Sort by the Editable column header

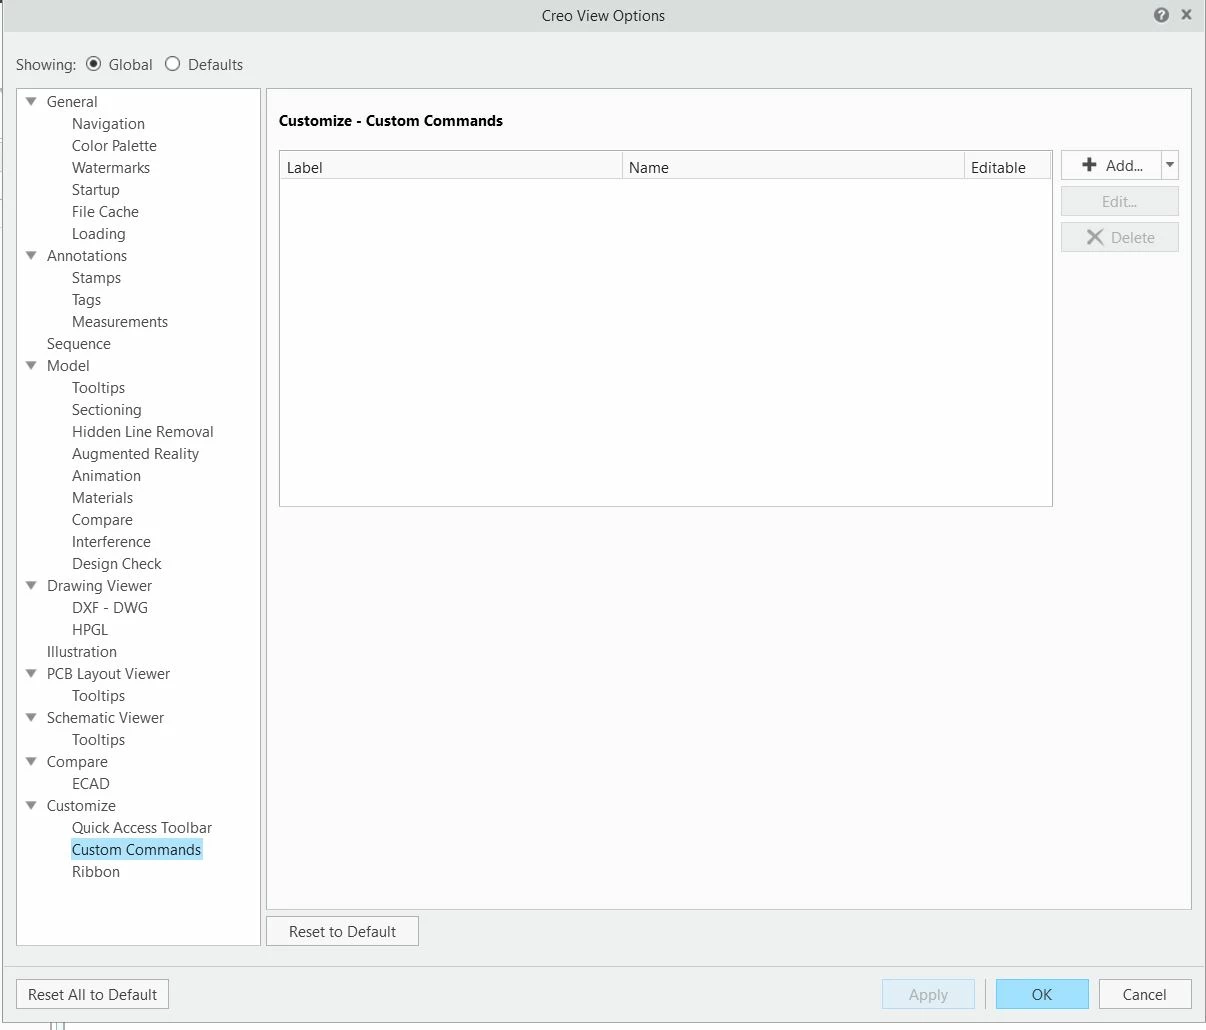(x=1008, y=166)
